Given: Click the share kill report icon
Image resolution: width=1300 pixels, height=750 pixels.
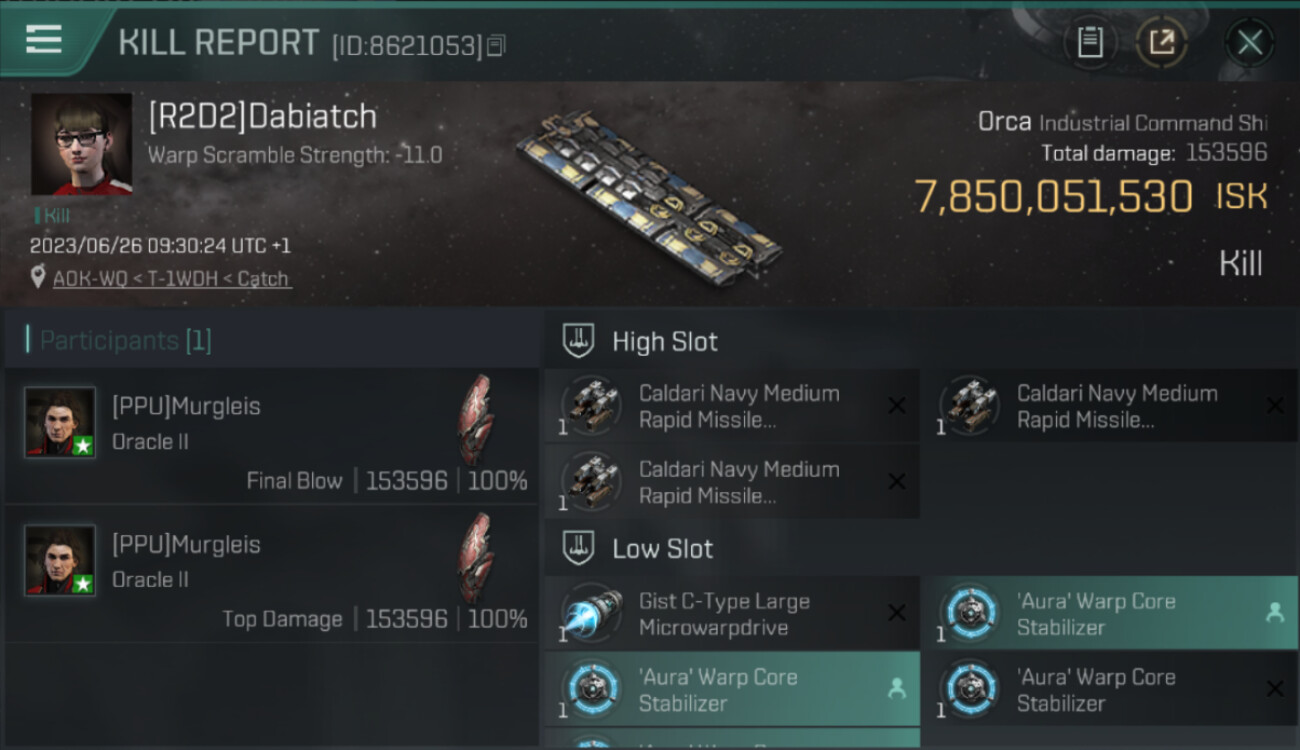Looking at the screenshot, I should pos(1162,42).
